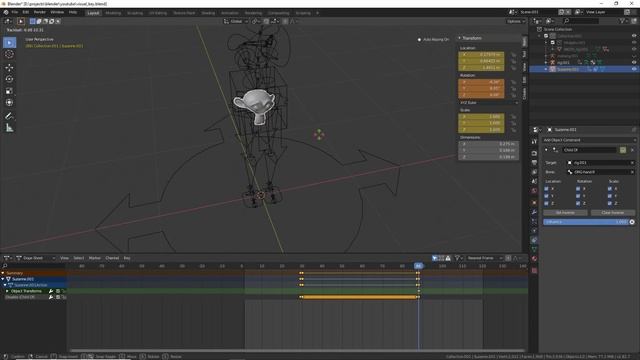Open the File menu

[x=15, y=12]
